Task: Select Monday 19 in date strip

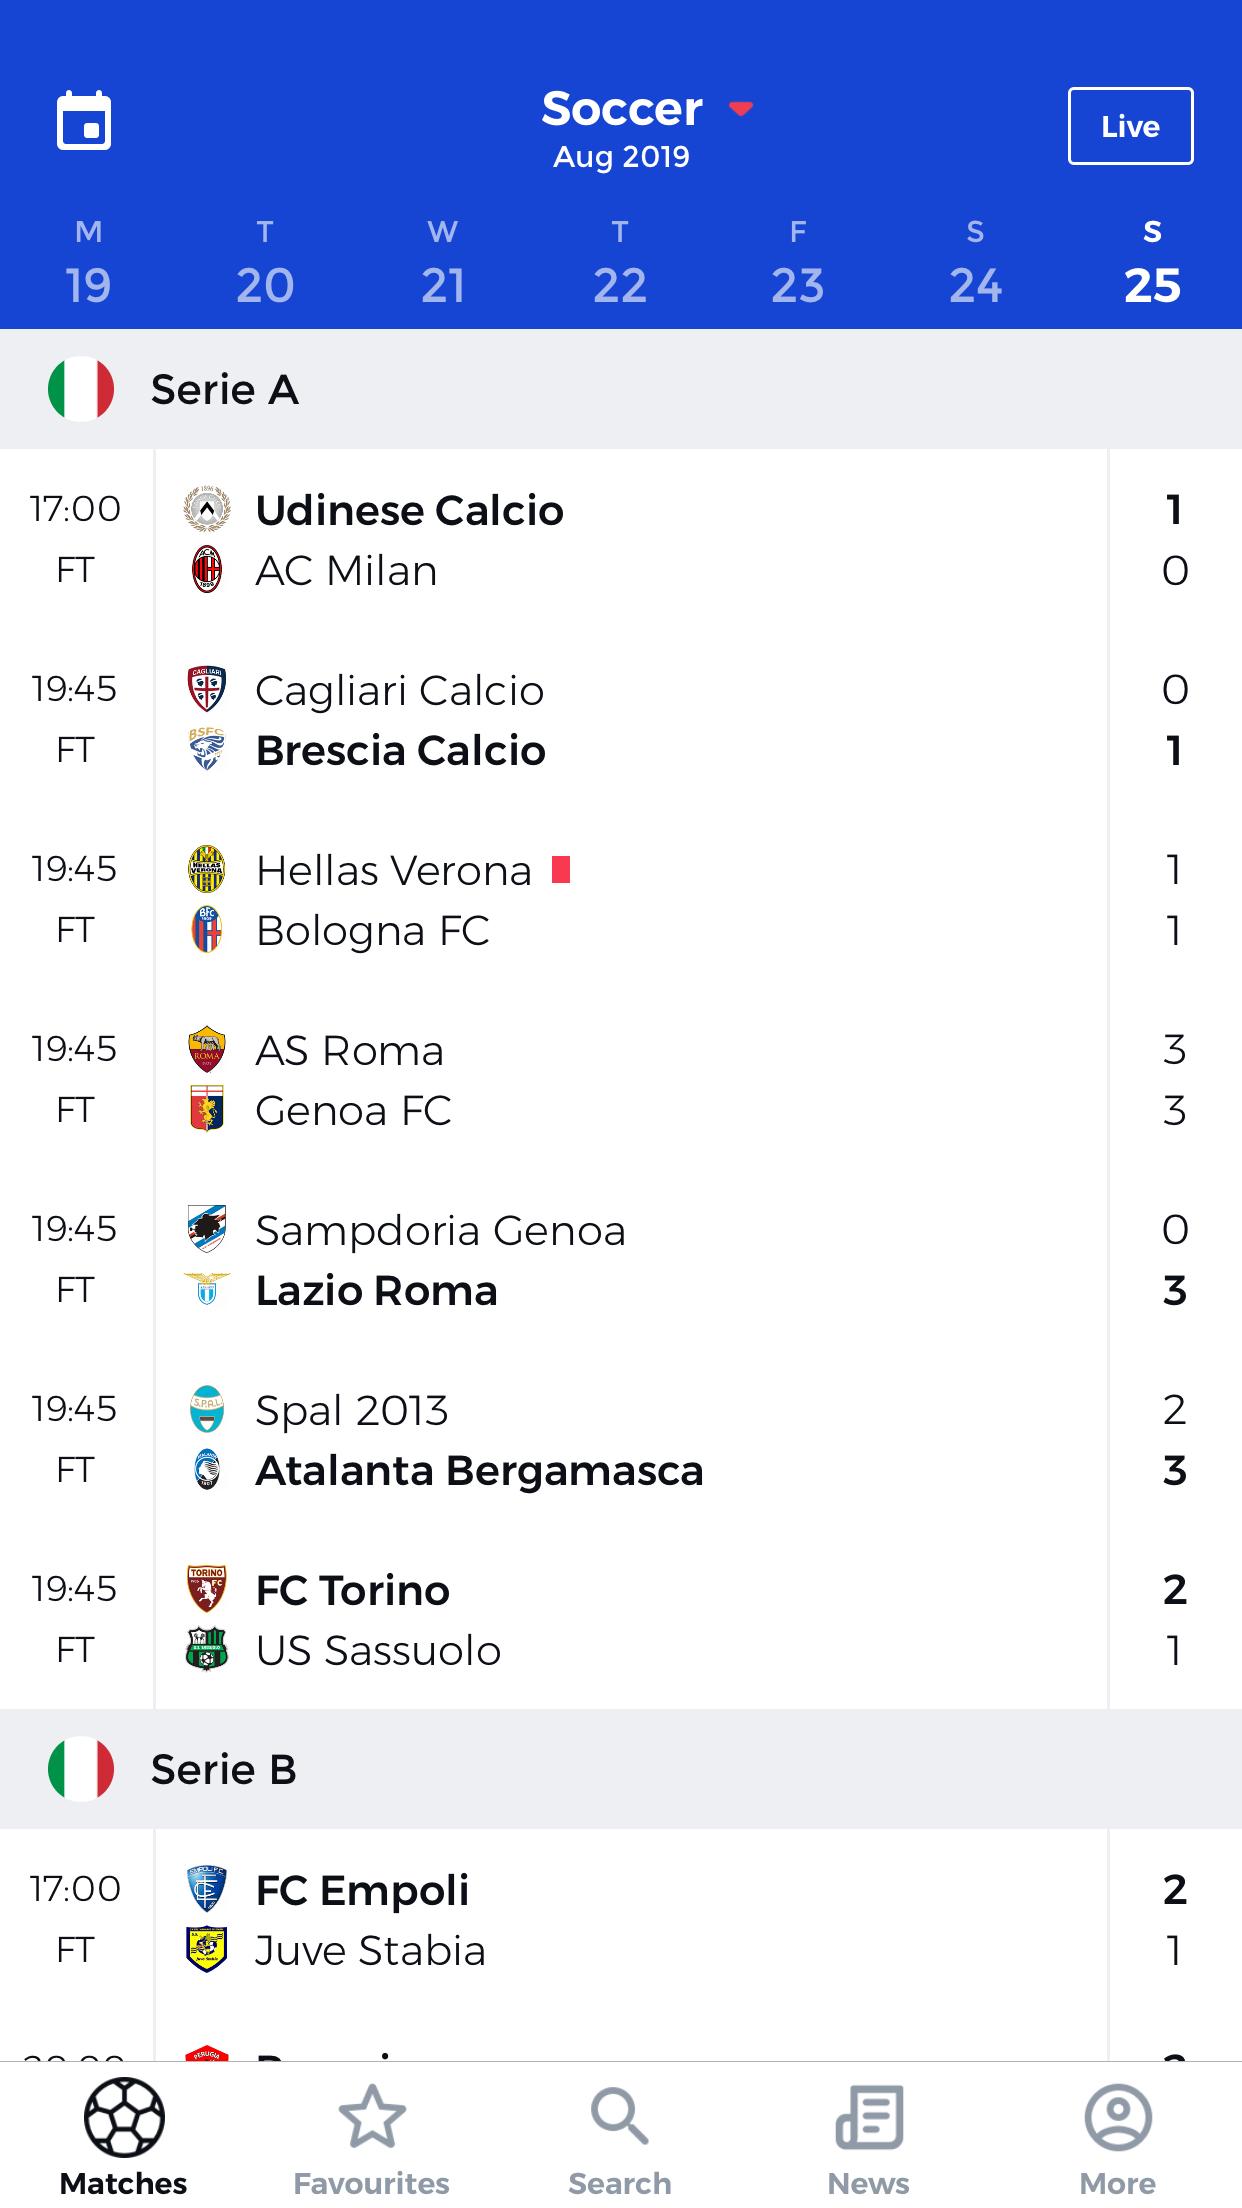Action: [x=88, y=264]
